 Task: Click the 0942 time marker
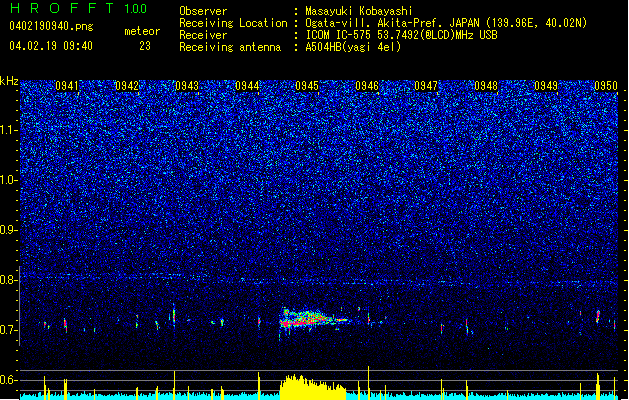coord(127,86)
